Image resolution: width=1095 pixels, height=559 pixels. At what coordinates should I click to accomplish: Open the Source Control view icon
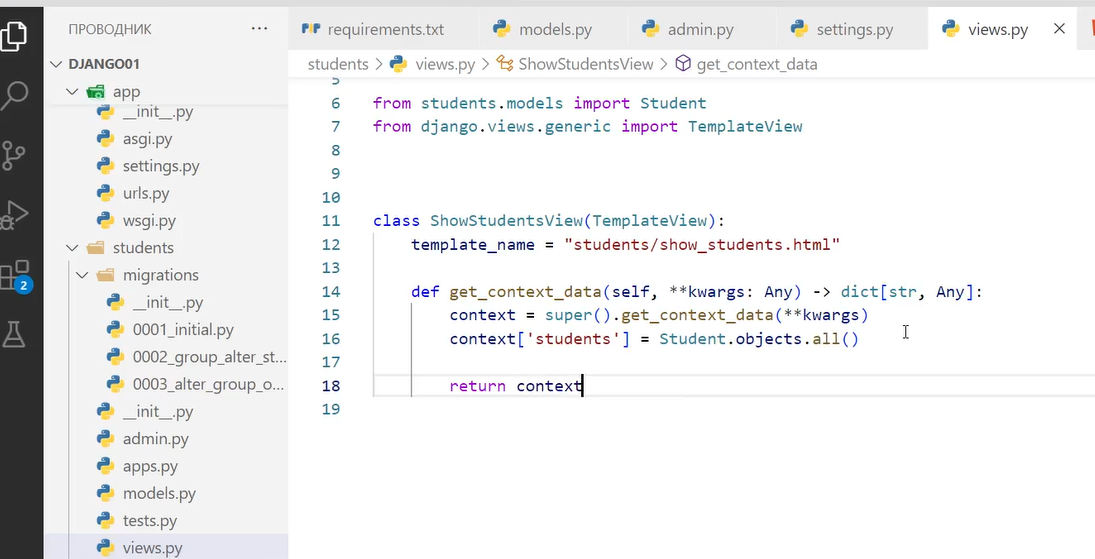pos(14,155)
